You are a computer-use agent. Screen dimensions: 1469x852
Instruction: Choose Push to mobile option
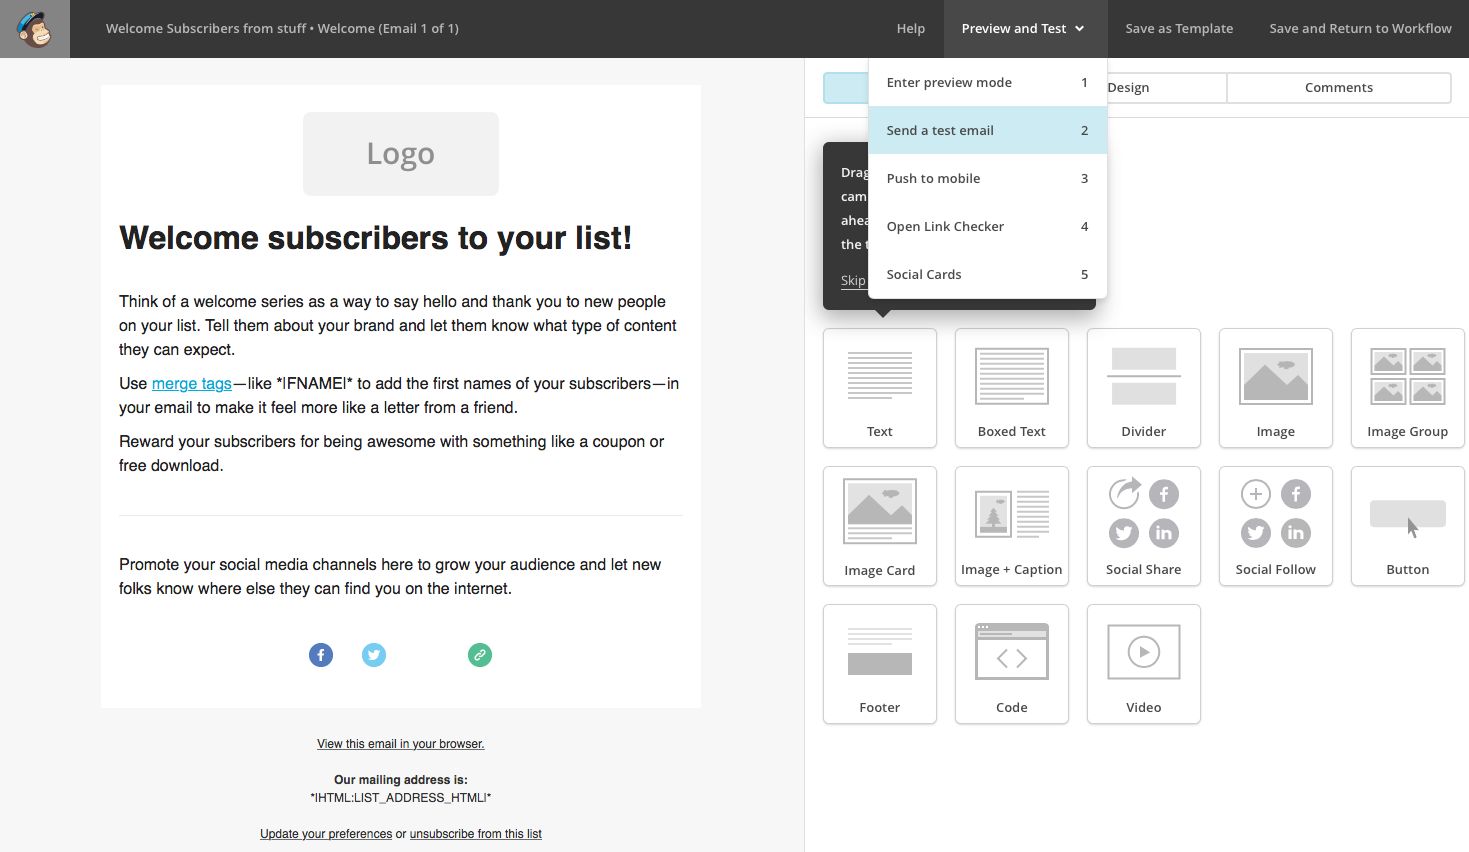click(x=988, y=178)
